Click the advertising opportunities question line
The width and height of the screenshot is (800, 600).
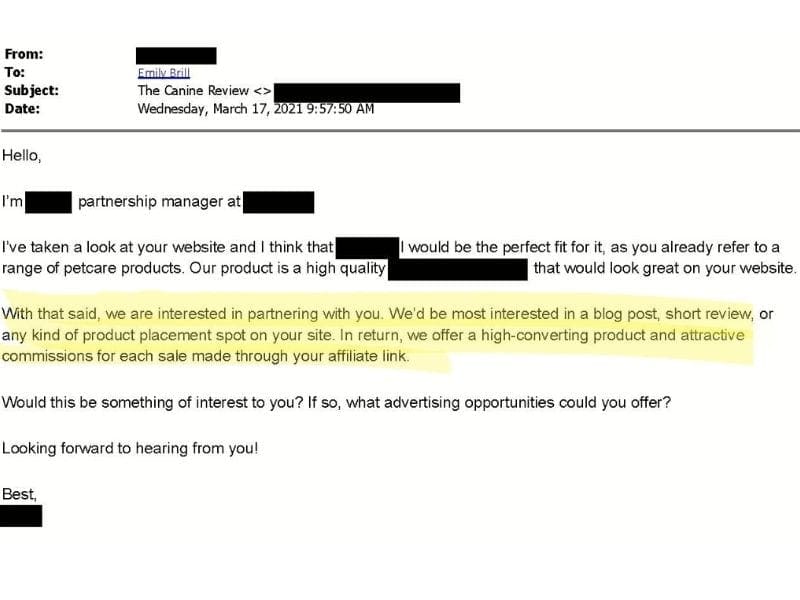tap(336, 403)
